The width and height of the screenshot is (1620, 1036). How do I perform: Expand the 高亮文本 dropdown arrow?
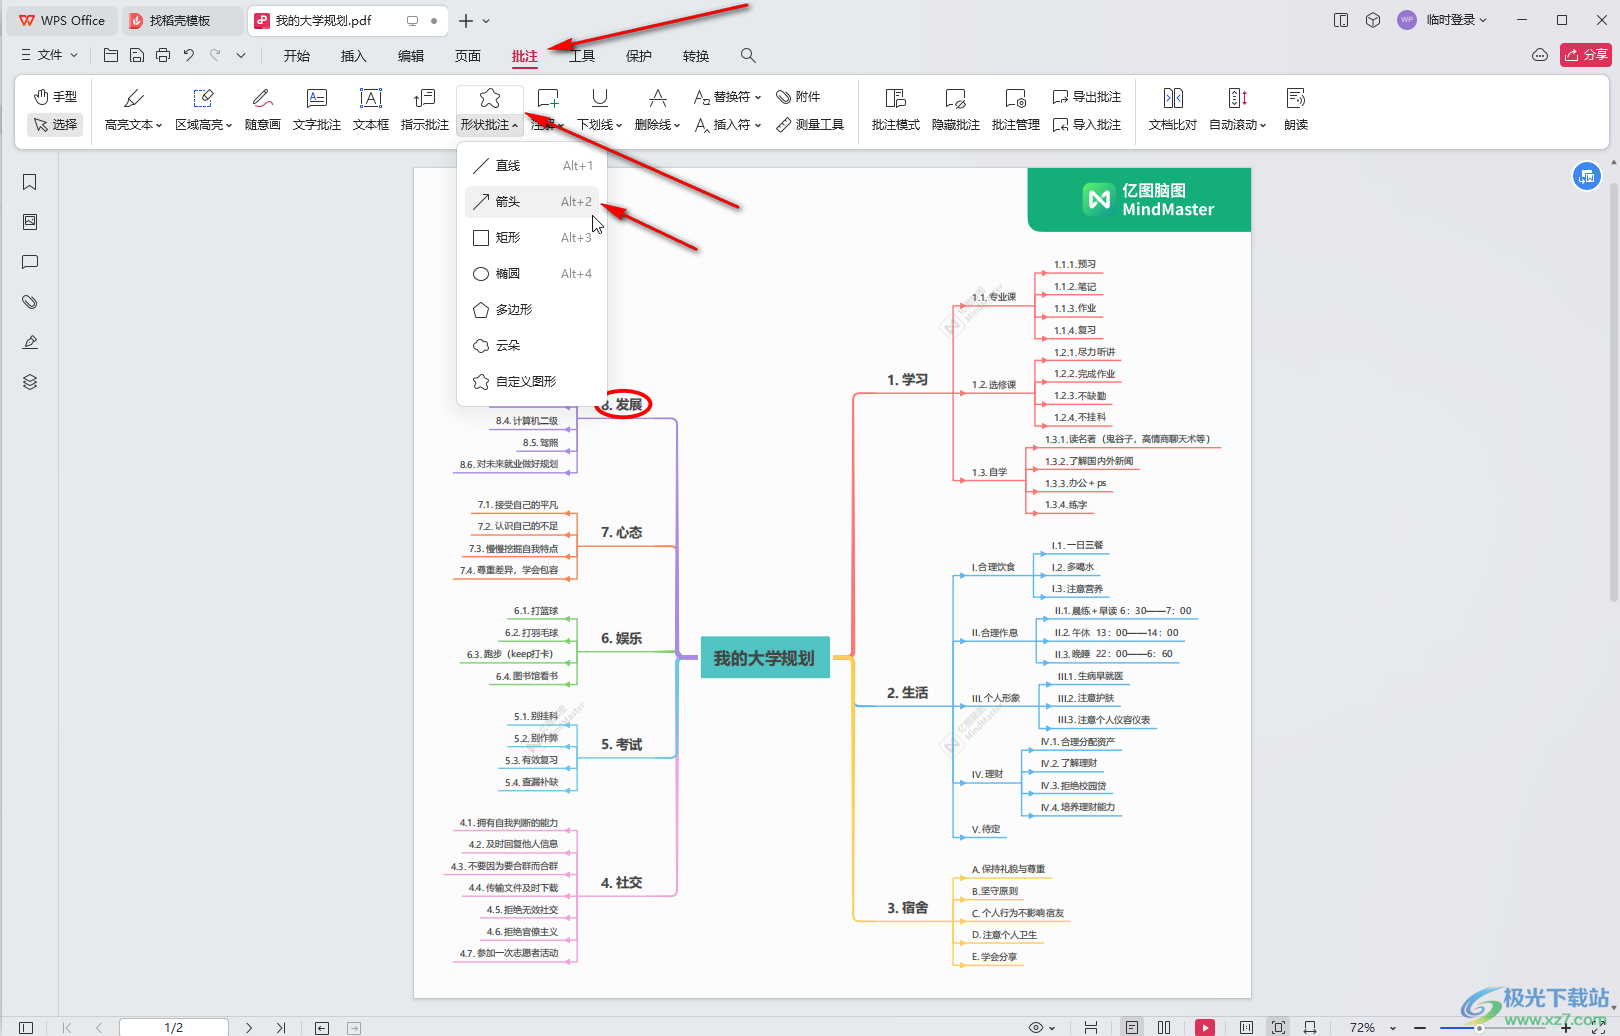click(x=159, y=126)
